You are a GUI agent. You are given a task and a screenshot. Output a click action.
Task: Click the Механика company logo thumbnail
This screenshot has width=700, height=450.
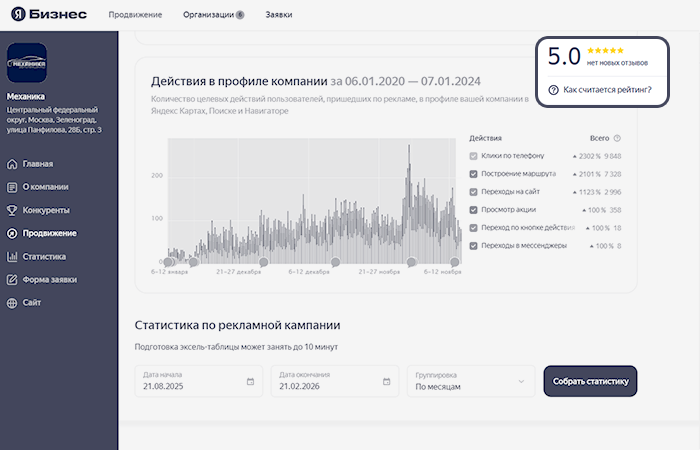[27, 62]
